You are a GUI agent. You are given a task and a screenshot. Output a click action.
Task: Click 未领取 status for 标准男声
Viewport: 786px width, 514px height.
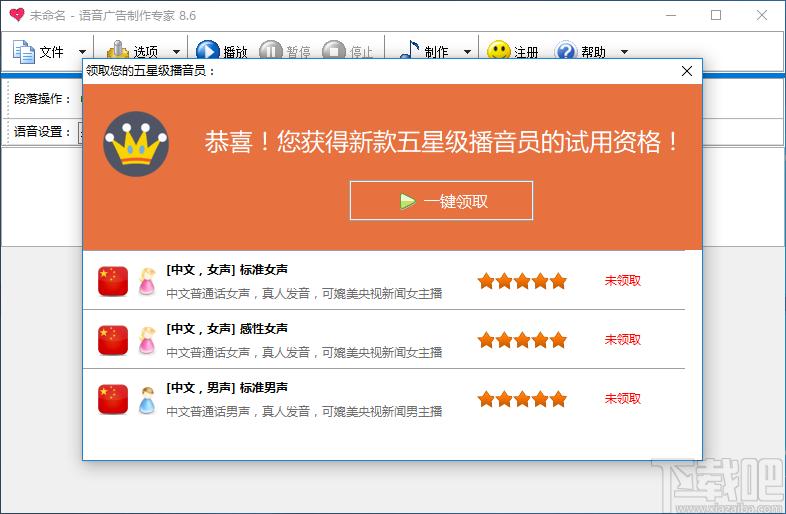(x=623, y=399)
